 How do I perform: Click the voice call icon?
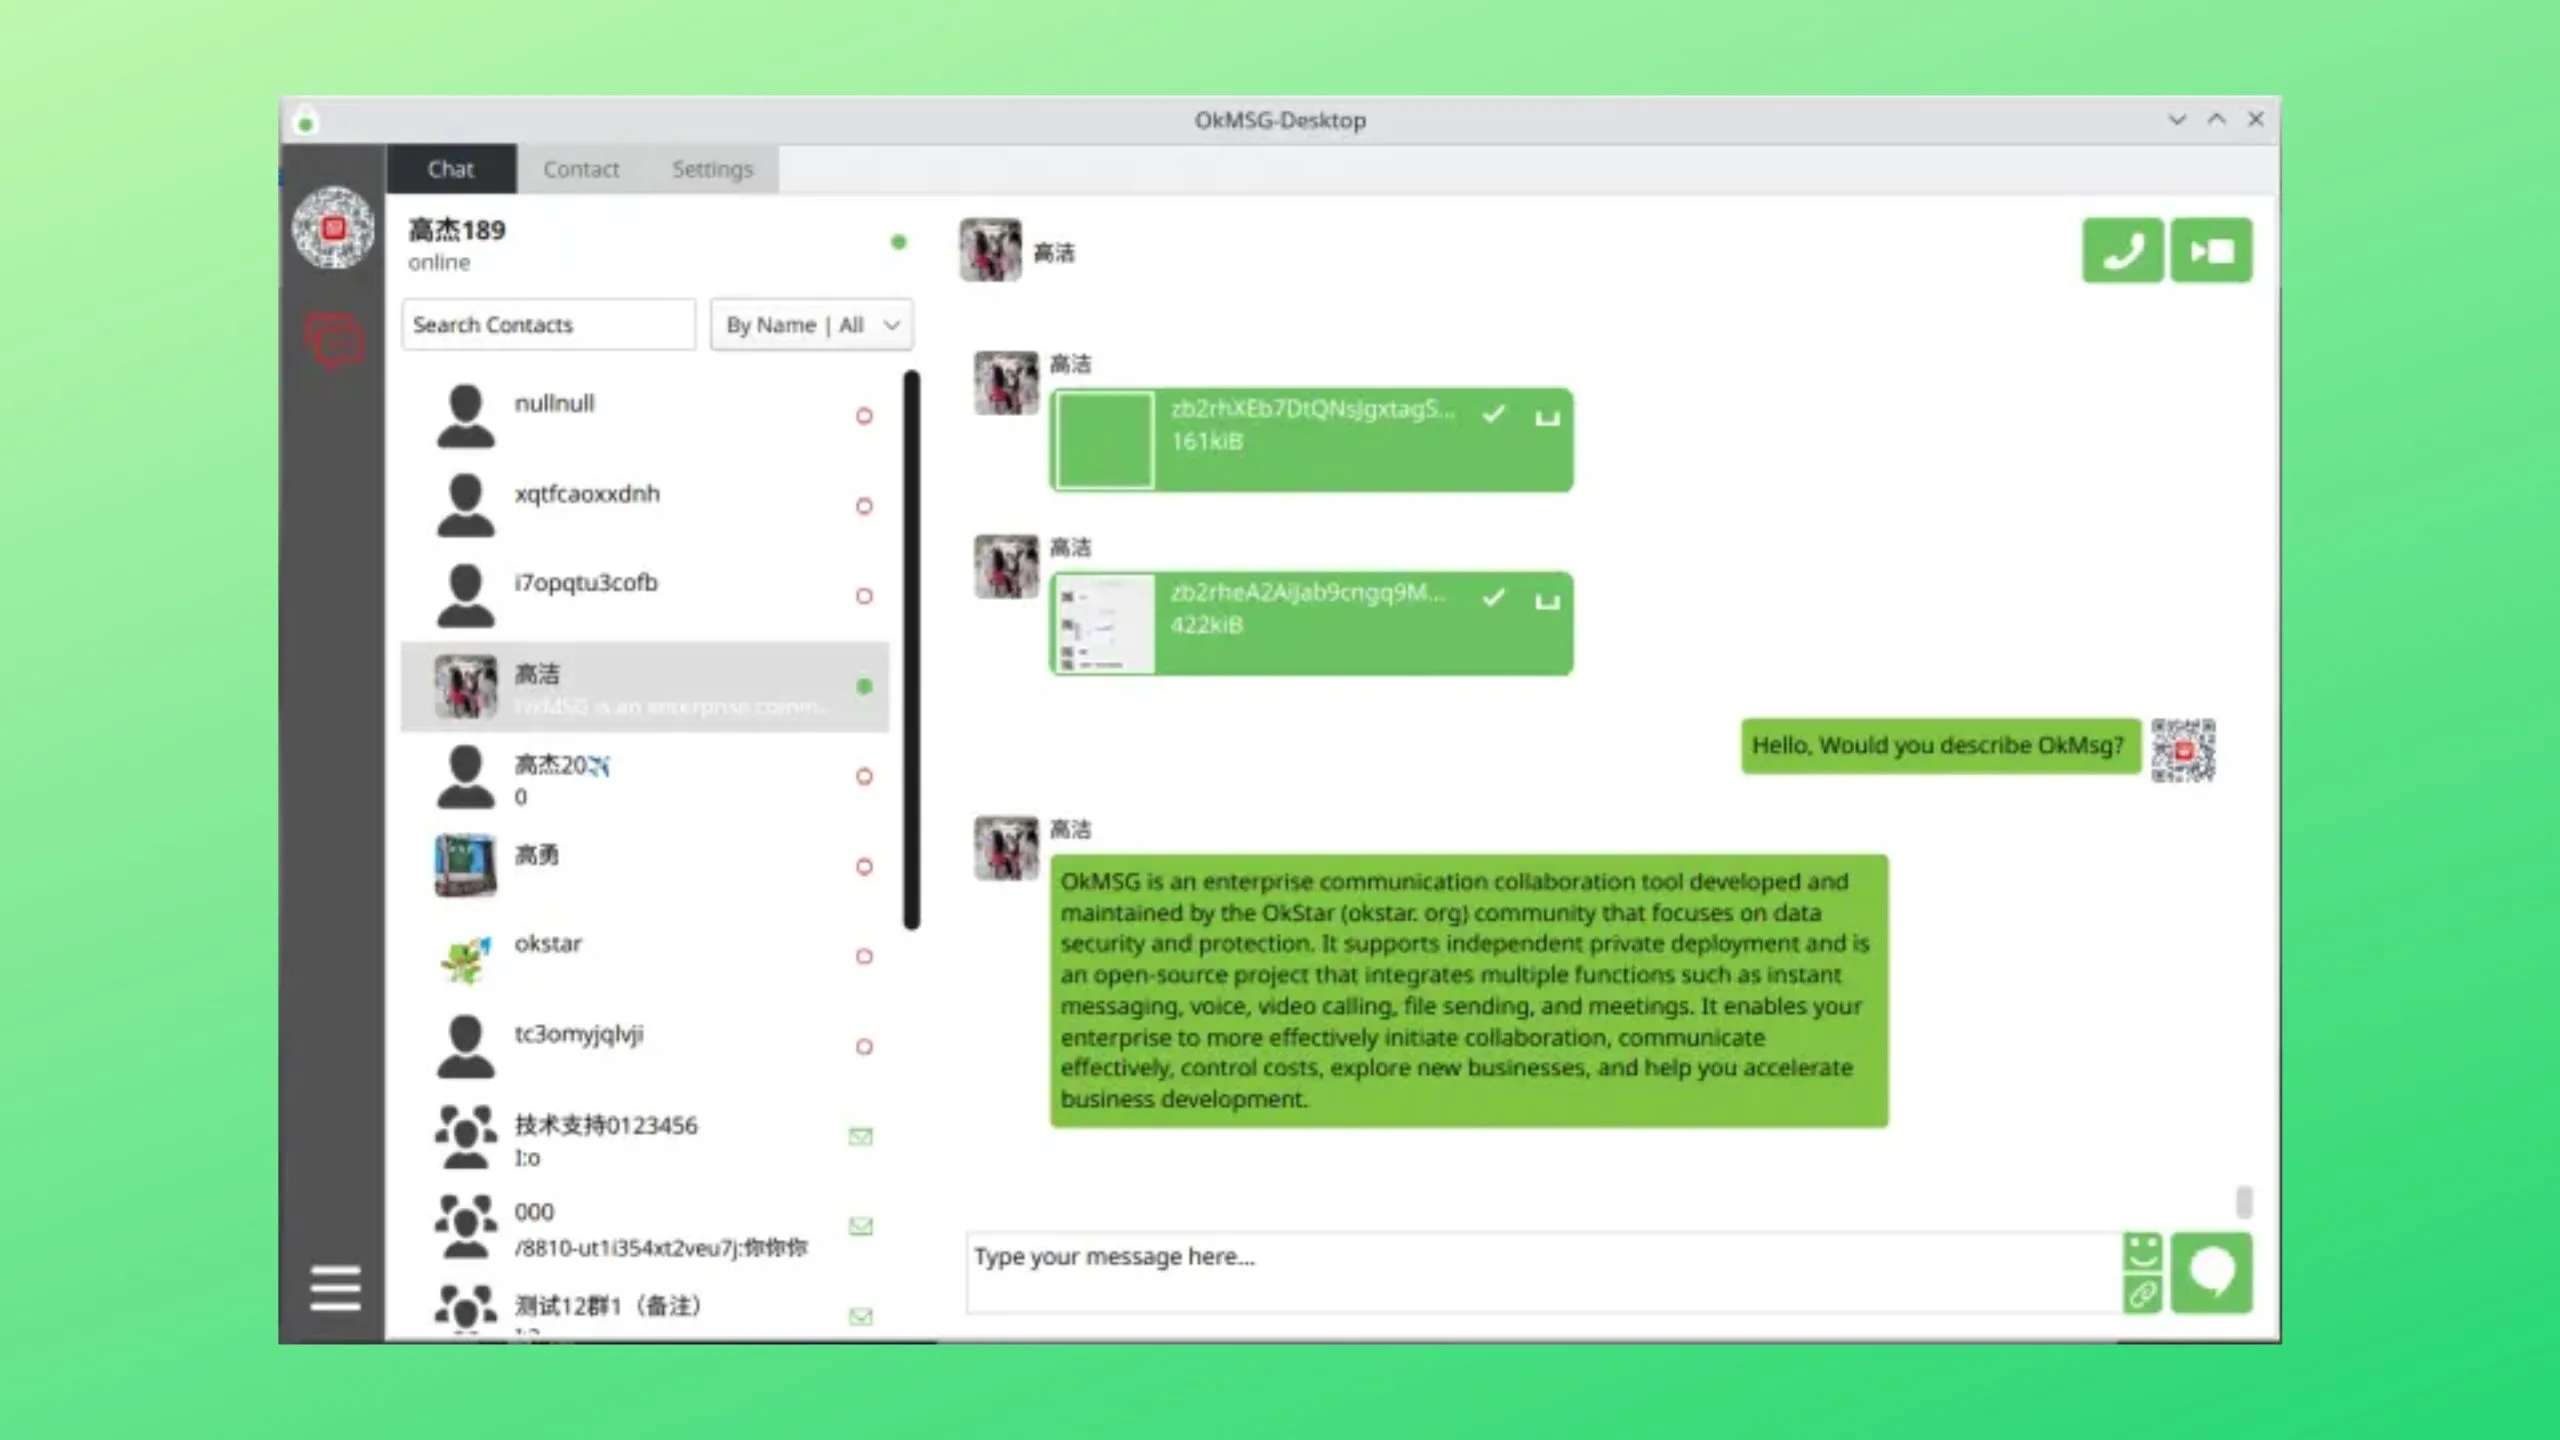[2122, 250]
